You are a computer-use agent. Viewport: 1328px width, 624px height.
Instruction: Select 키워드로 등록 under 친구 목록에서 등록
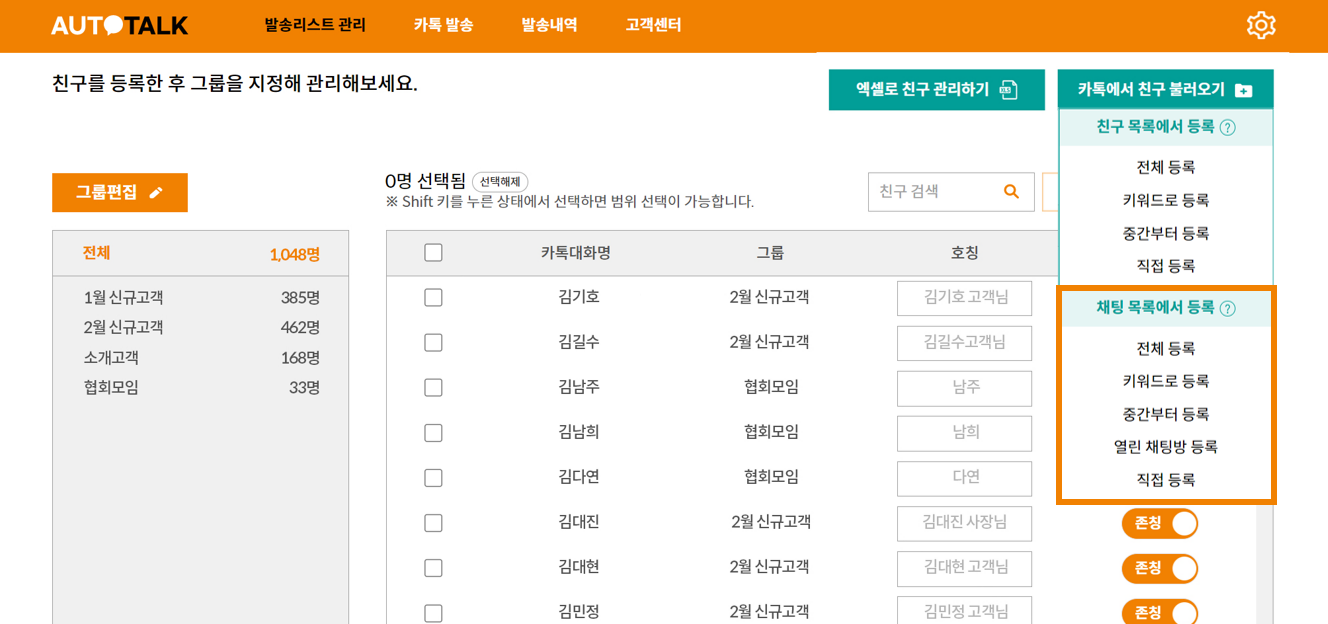pos(1165,200)
